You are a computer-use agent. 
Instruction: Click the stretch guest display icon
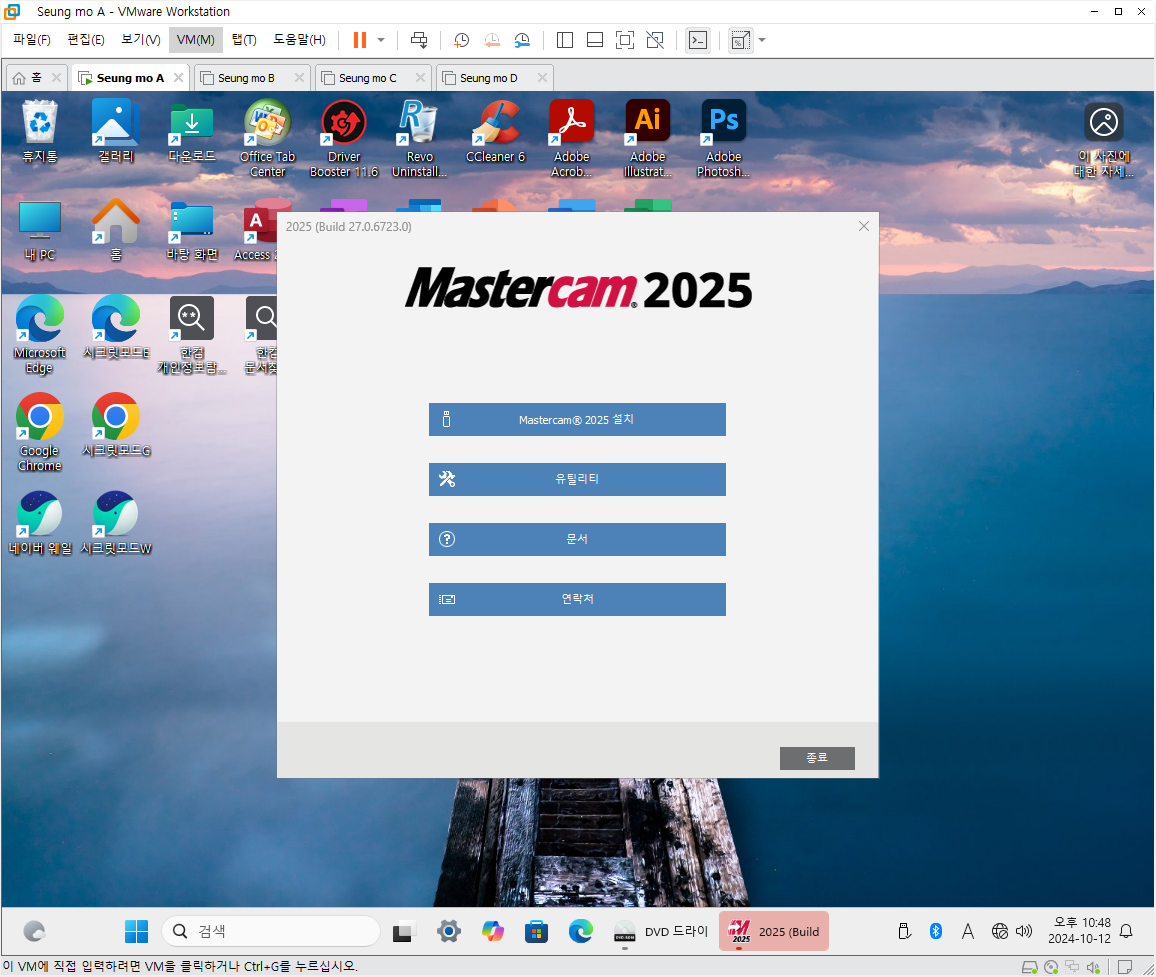pyautogui.click(x=741, y=40)
